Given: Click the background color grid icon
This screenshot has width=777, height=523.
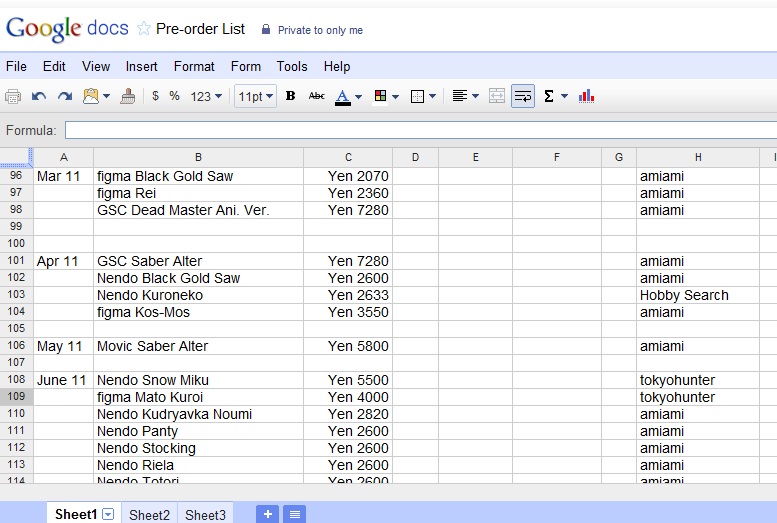Looking at the screenshot, I should (381, 96).
